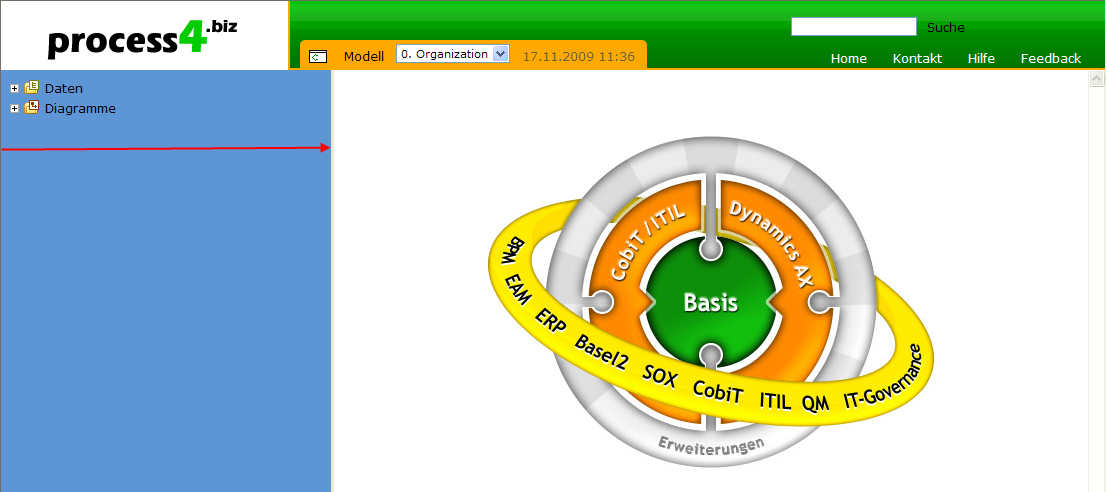Select the Diagramme tree item

point(80,109)
